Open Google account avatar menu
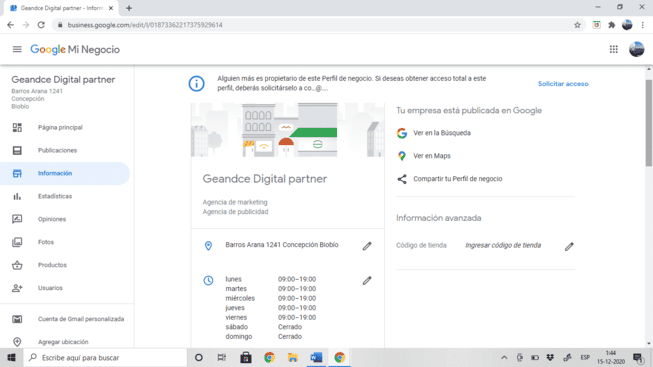653x367 pixels. pos(636,50)
